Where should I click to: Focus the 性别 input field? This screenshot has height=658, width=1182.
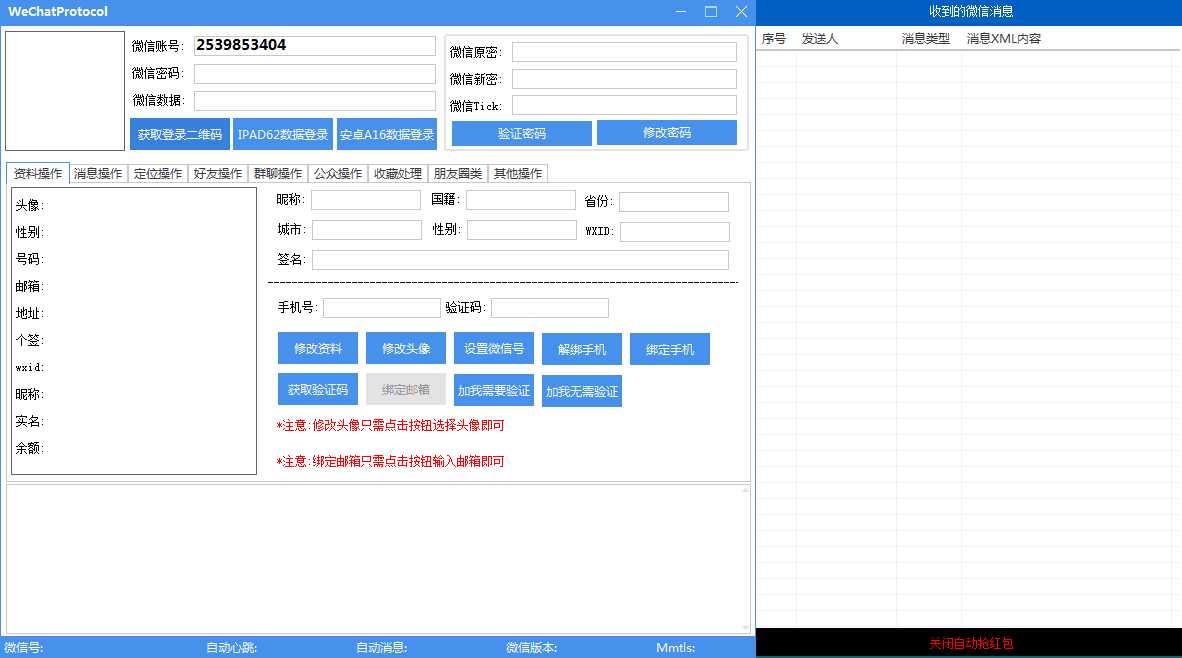522,229
